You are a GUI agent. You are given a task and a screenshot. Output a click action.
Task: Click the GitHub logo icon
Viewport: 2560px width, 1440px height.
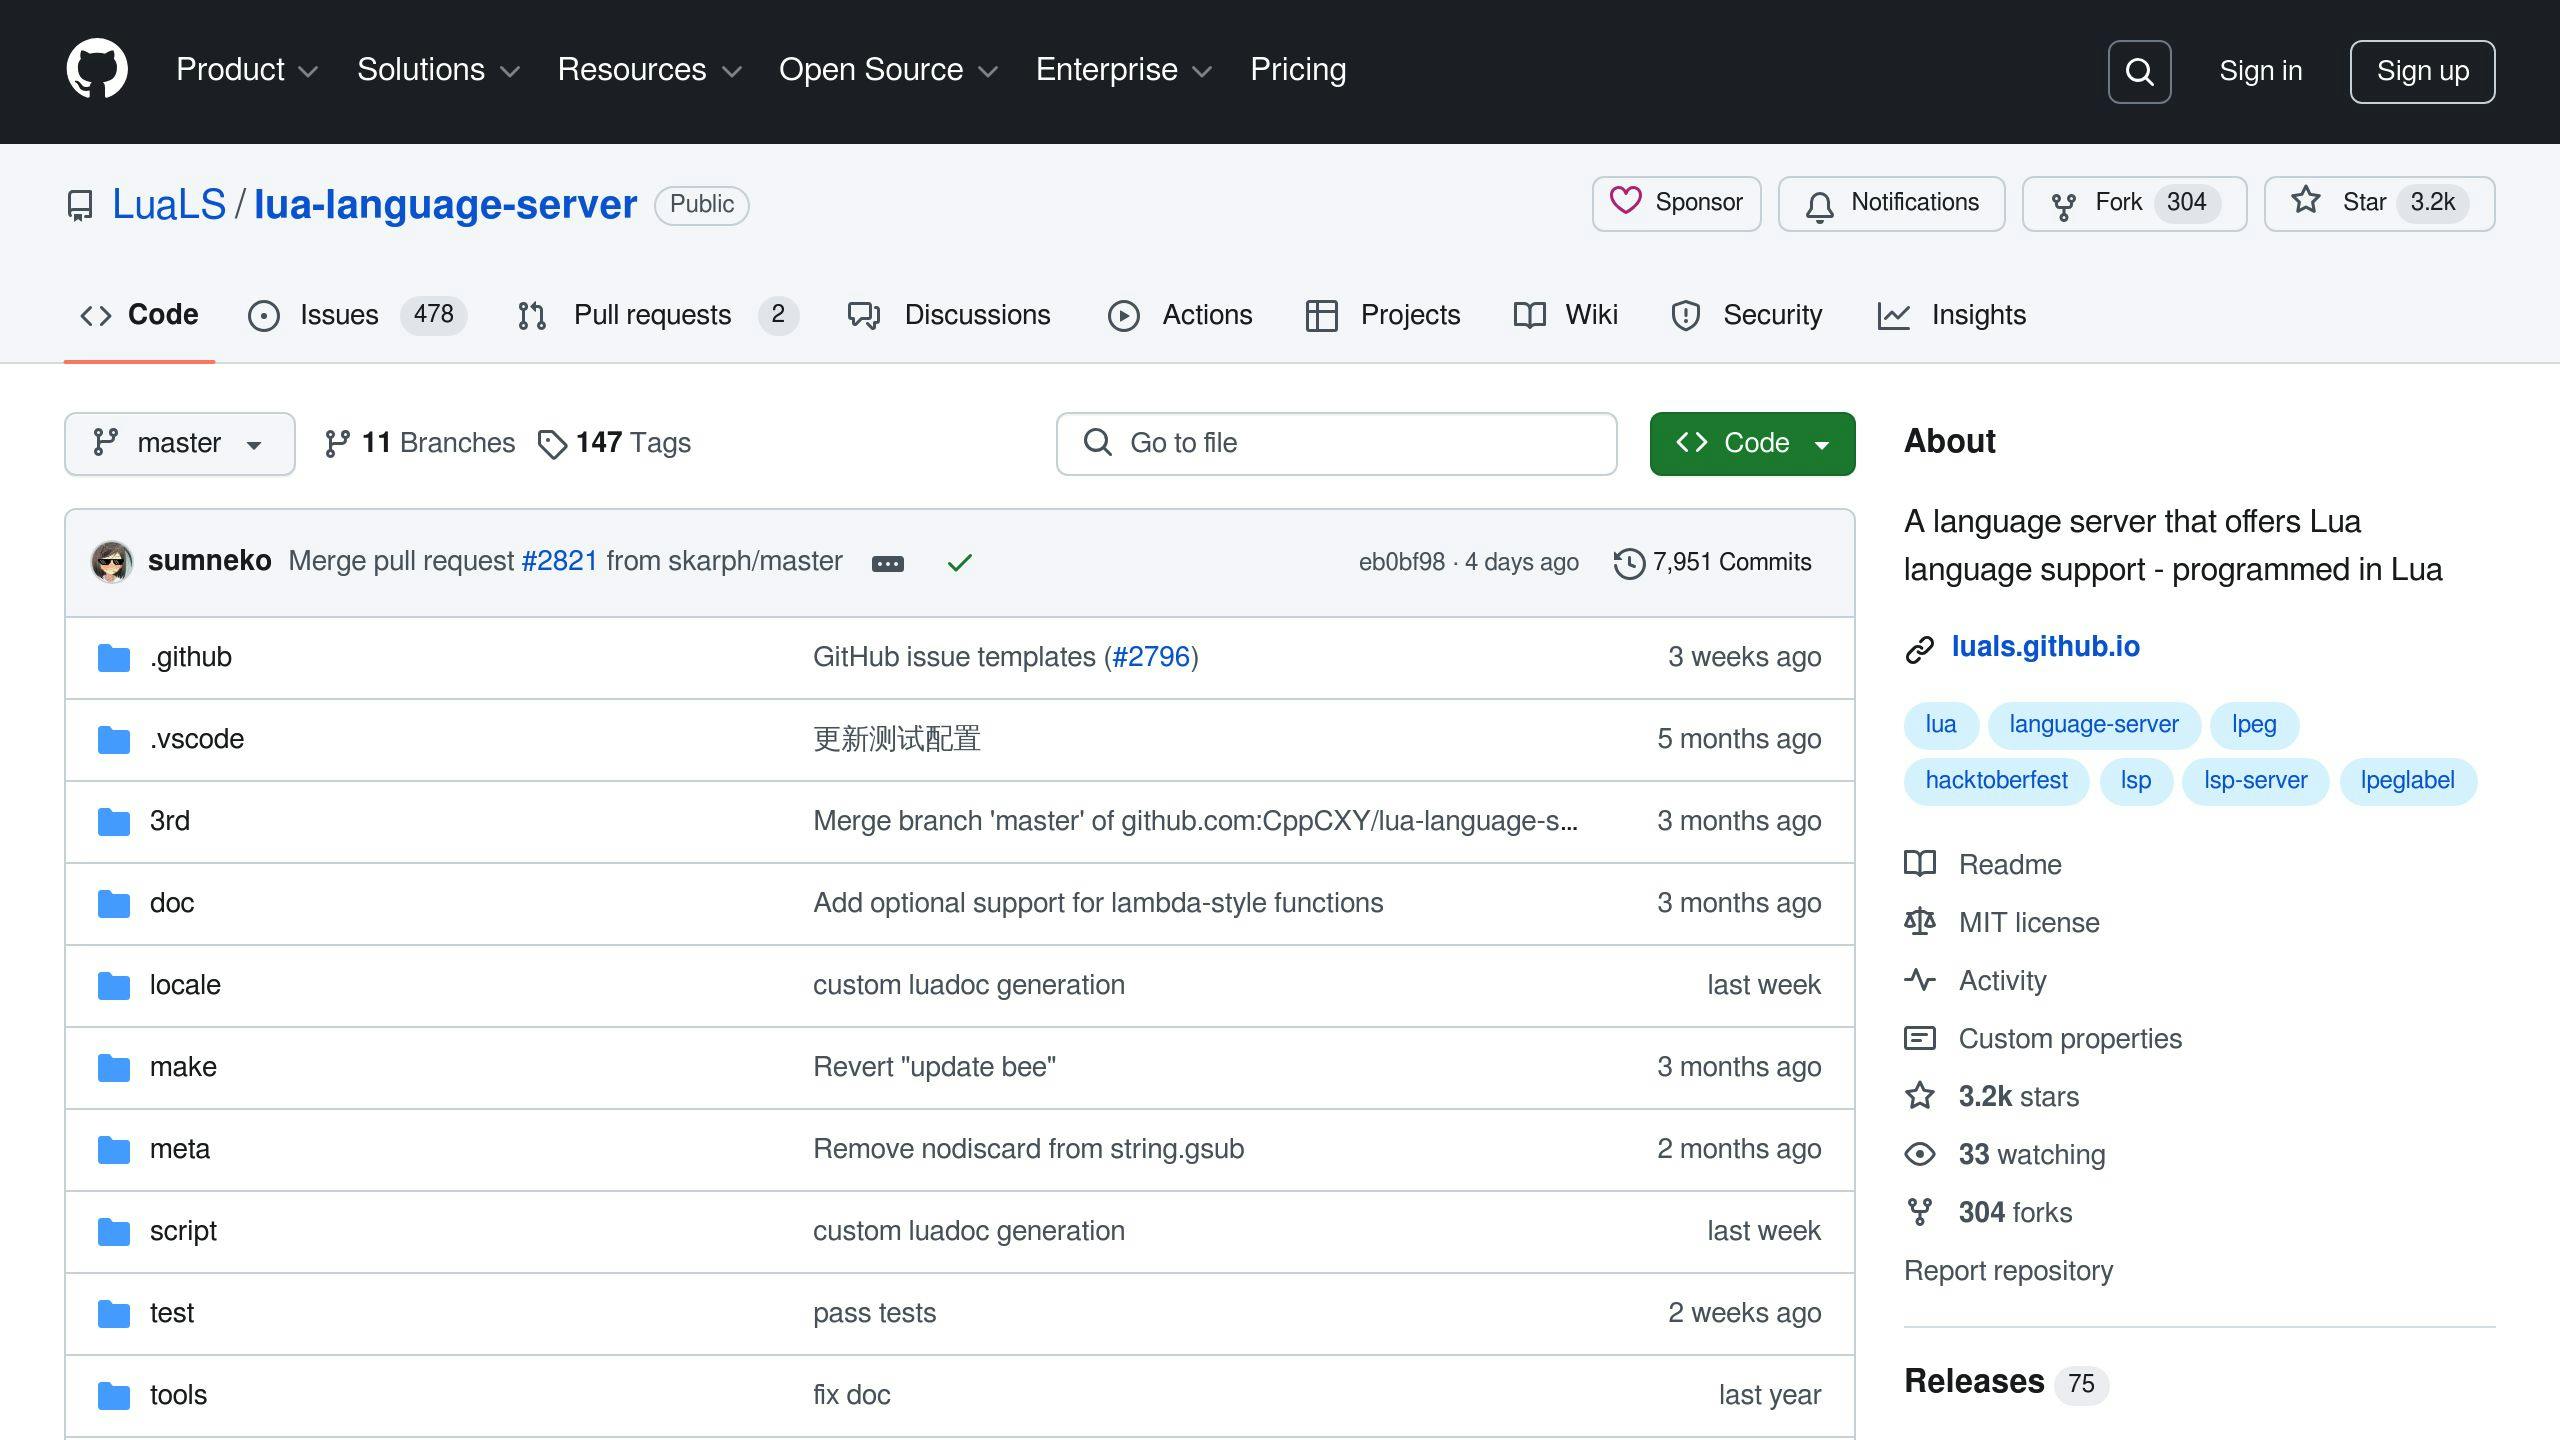click(x=97, y=69)
